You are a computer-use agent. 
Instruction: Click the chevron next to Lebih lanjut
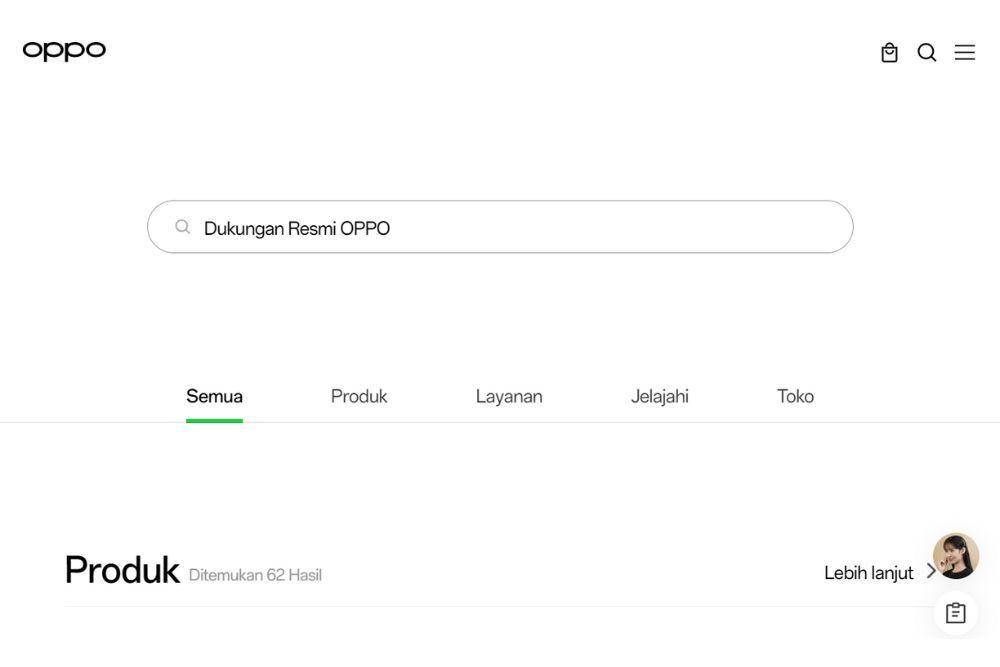coord(930,571)
